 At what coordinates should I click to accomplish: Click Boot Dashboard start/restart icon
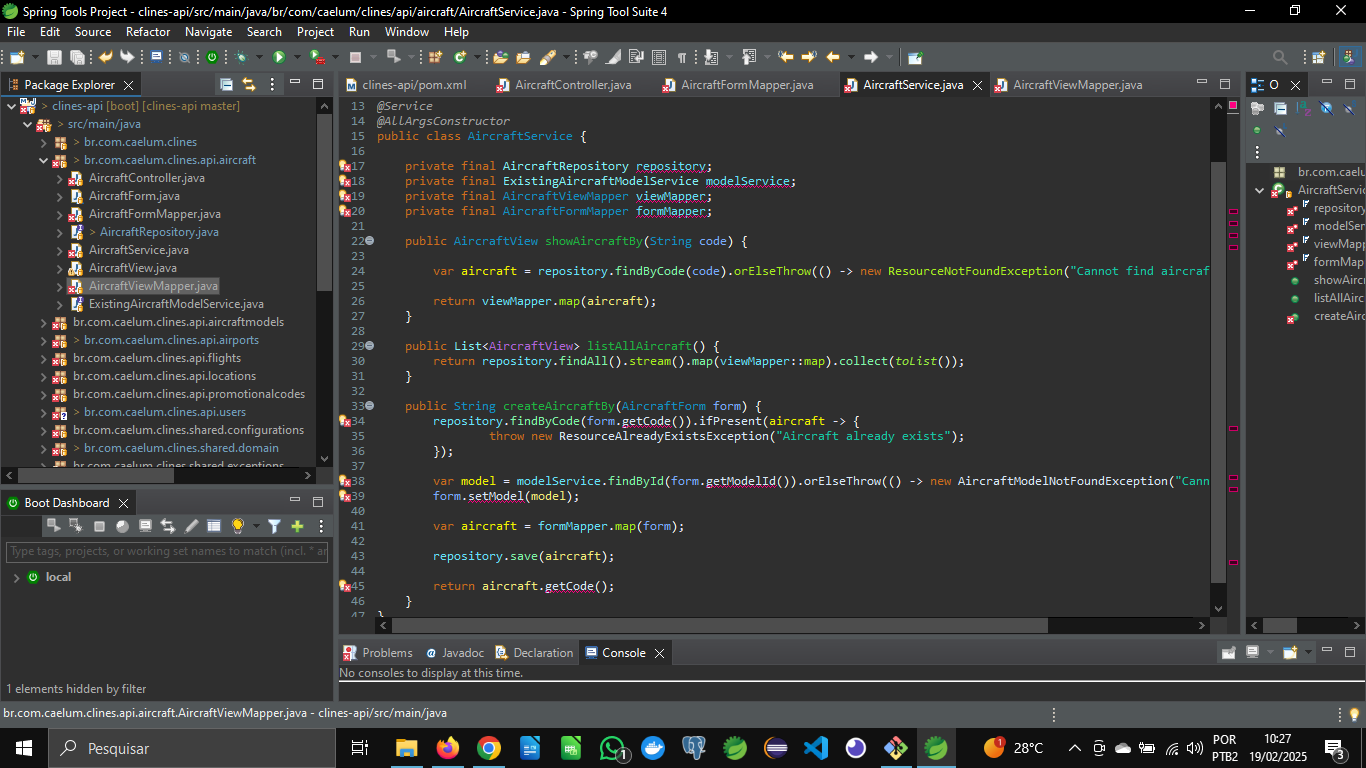(x=54, y=526)
